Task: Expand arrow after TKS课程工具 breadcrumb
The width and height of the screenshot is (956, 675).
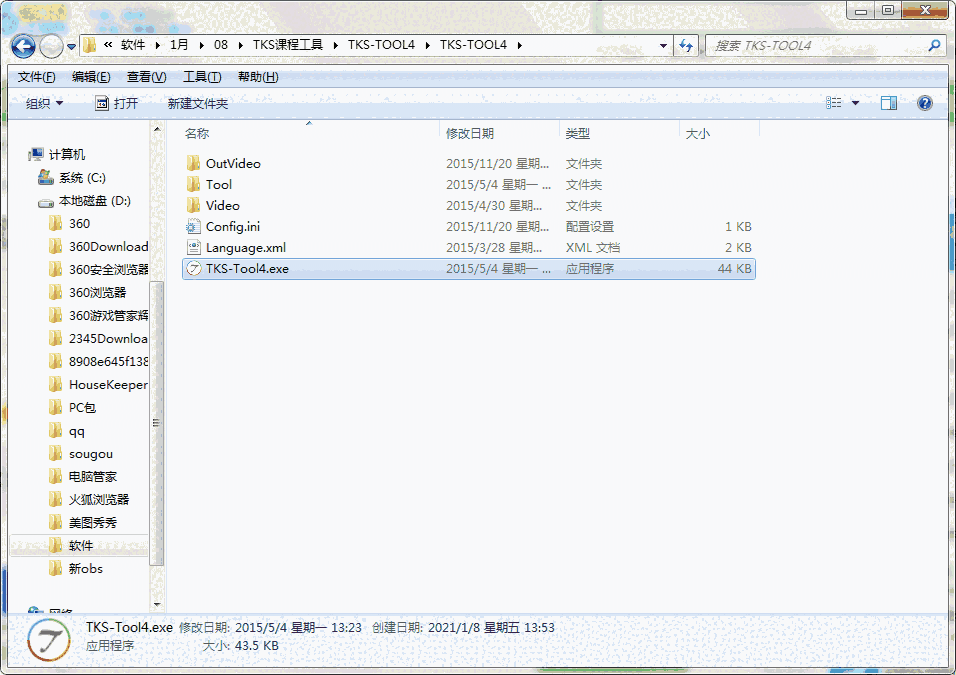Action: [335, 45]
